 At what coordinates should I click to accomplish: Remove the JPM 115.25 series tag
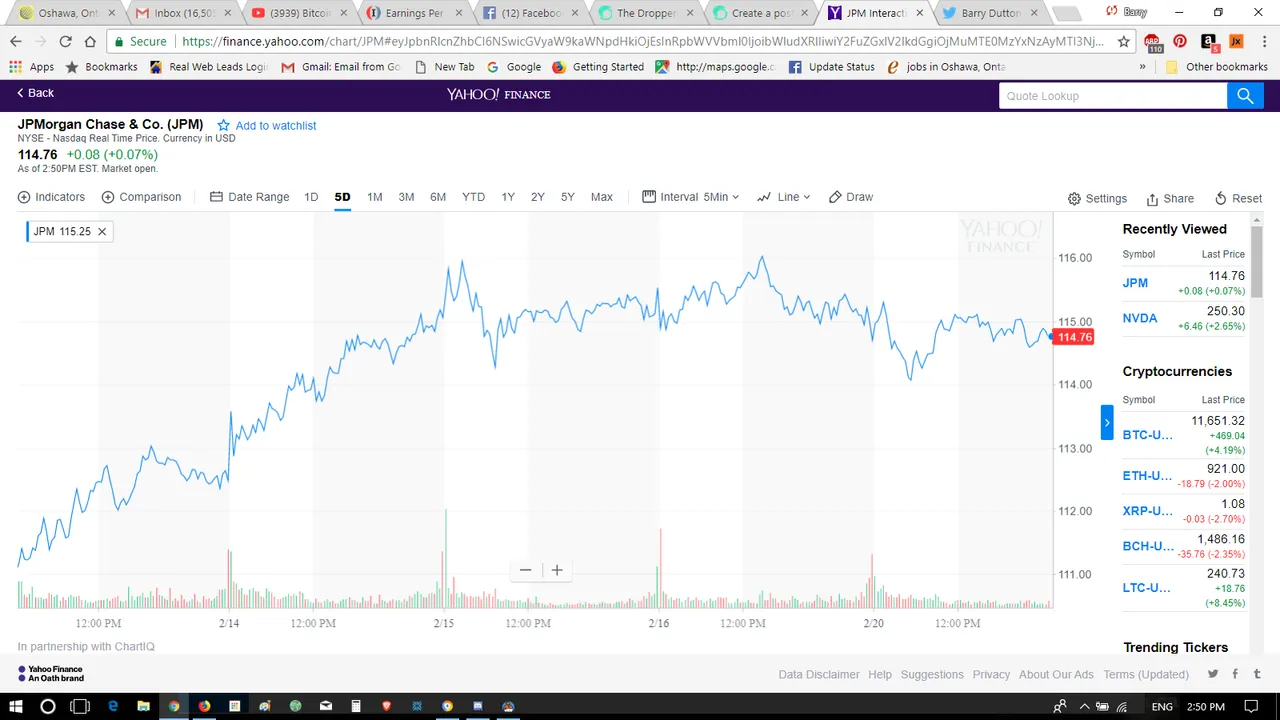102,231
